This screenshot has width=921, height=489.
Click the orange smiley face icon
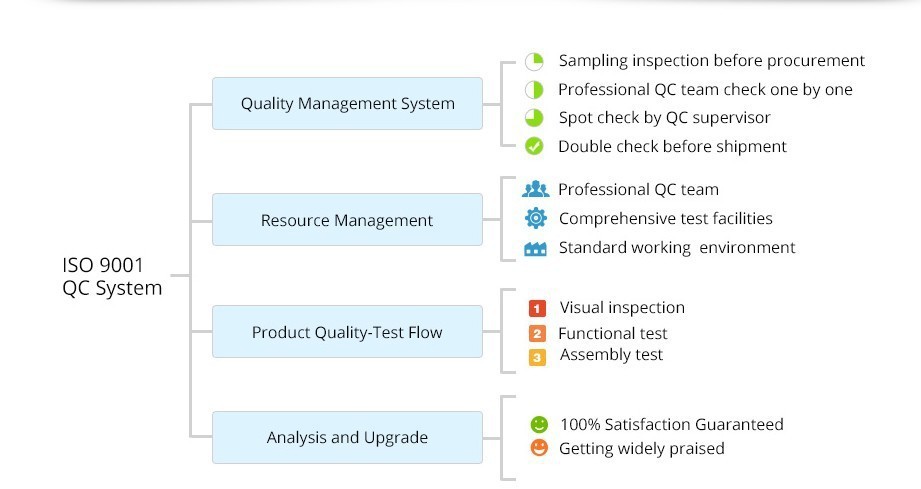click(x=539, y=449)
